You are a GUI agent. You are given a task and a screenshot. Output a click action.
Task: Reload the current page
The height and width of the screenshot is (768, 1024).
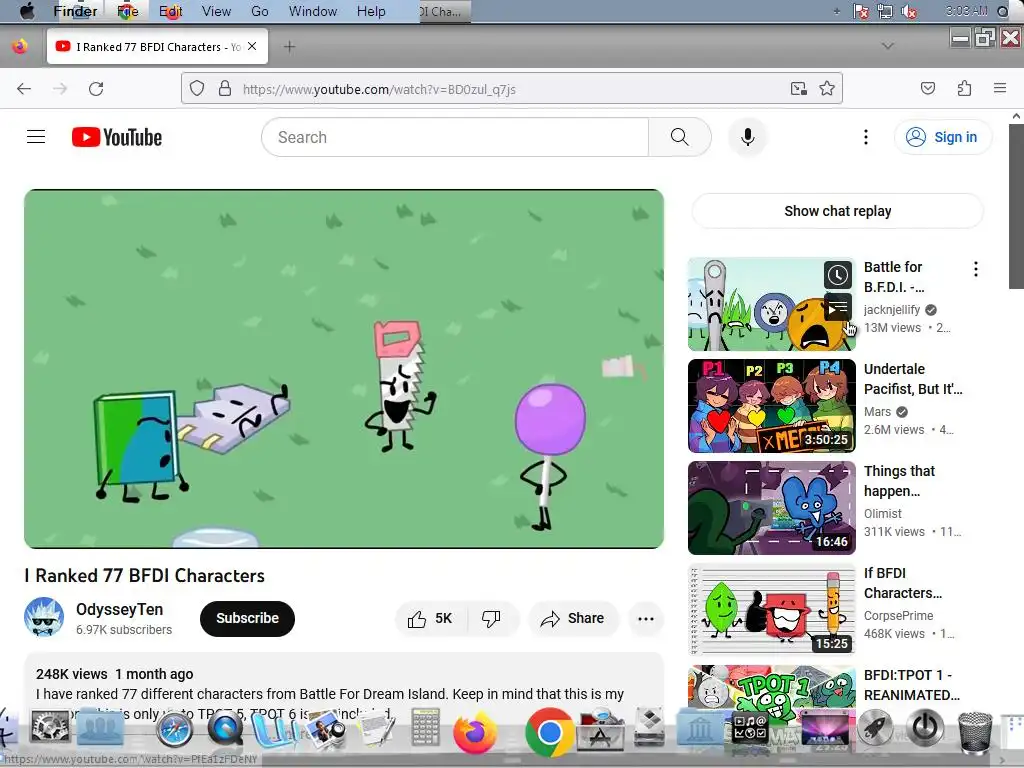(x=96, y=89)
